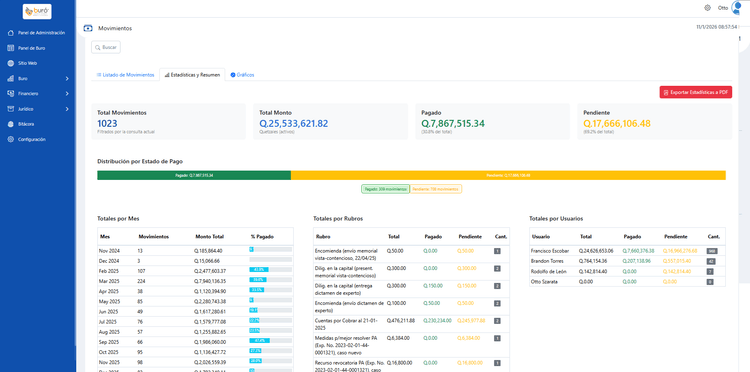Click quantity badge for Cuentas por Cobrar row

tap(497, 321)
